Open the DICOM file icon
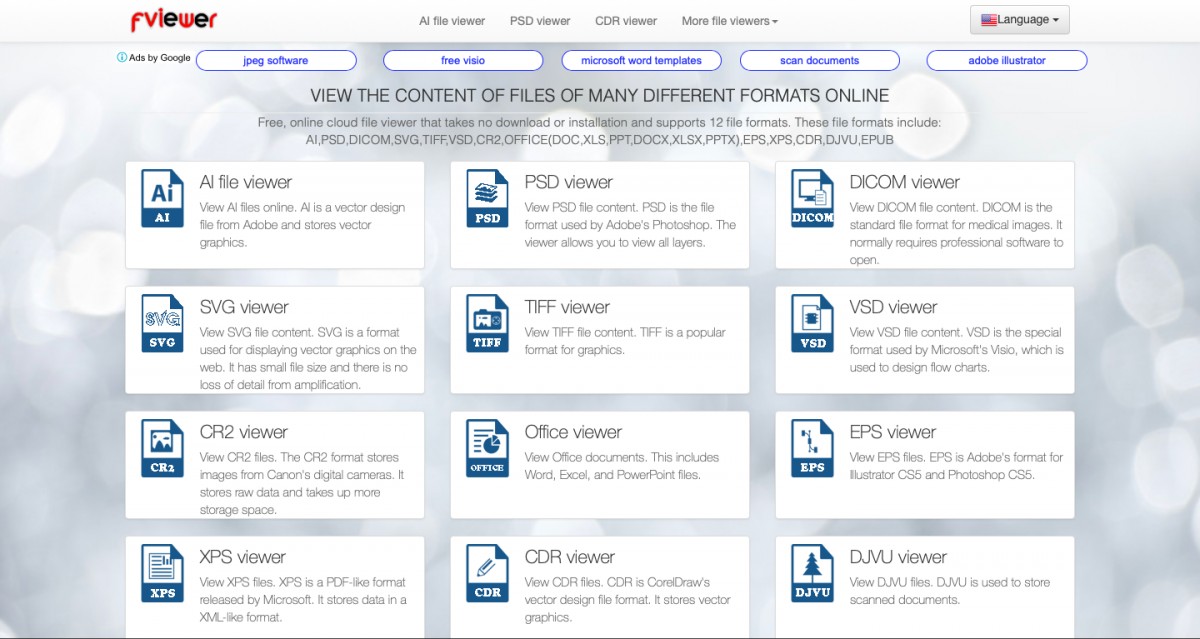The width and height of the screenshot is (1200, 639). pyautogui.click(x=812, y=198)
